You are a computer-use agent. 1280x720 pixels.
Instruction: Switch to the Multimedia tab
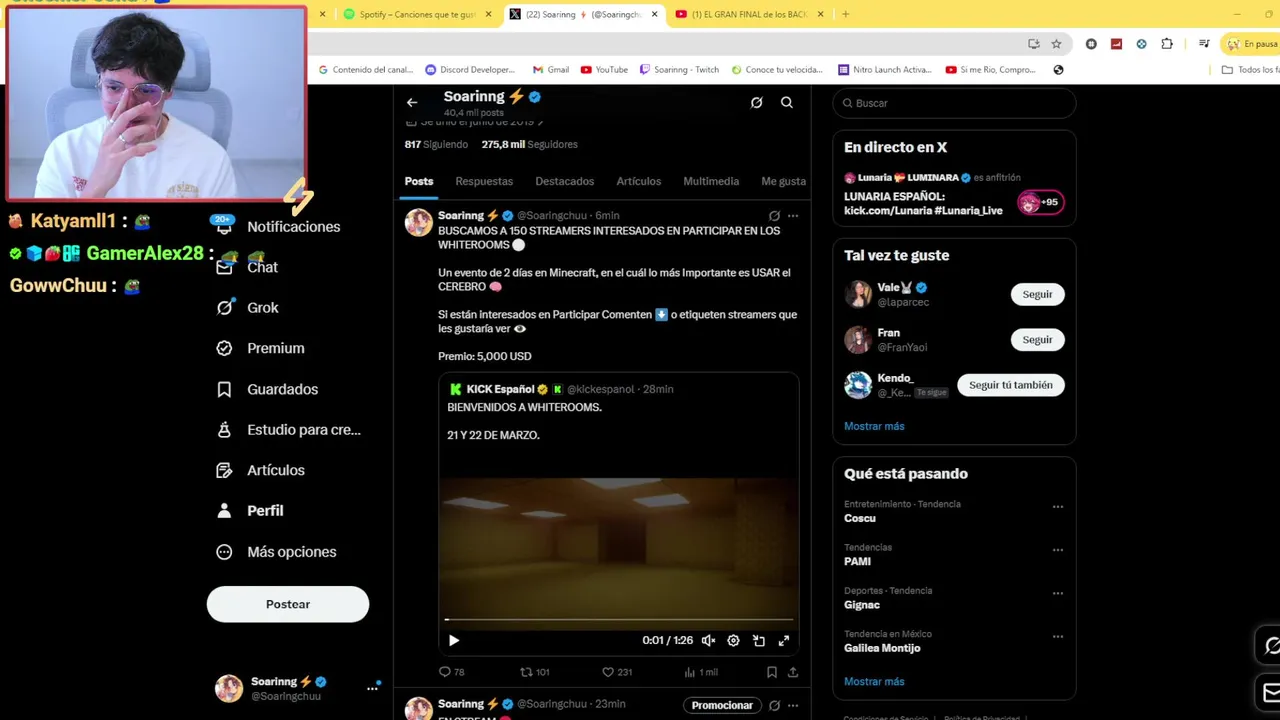click(x=711, y=181)
